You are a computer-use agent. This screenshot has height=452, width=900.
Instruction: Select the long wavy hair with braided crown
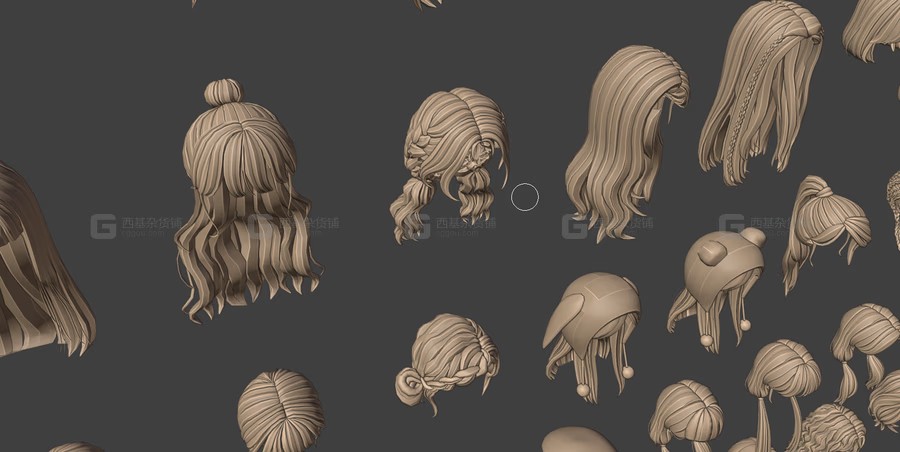pos(620,140)
